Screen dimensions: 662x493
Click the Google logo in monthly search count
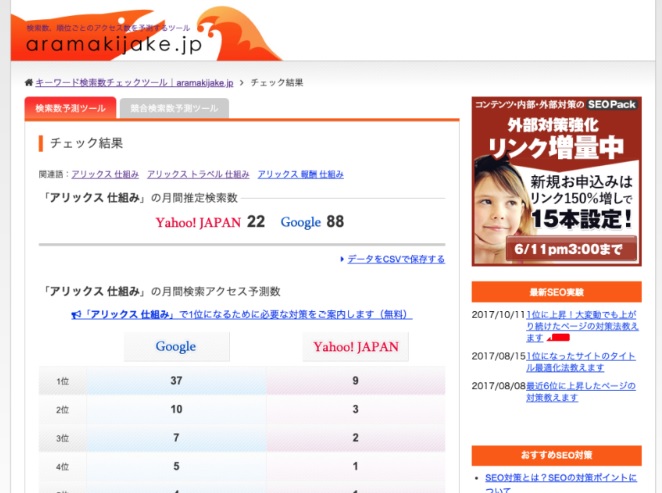tap(300, 222)
